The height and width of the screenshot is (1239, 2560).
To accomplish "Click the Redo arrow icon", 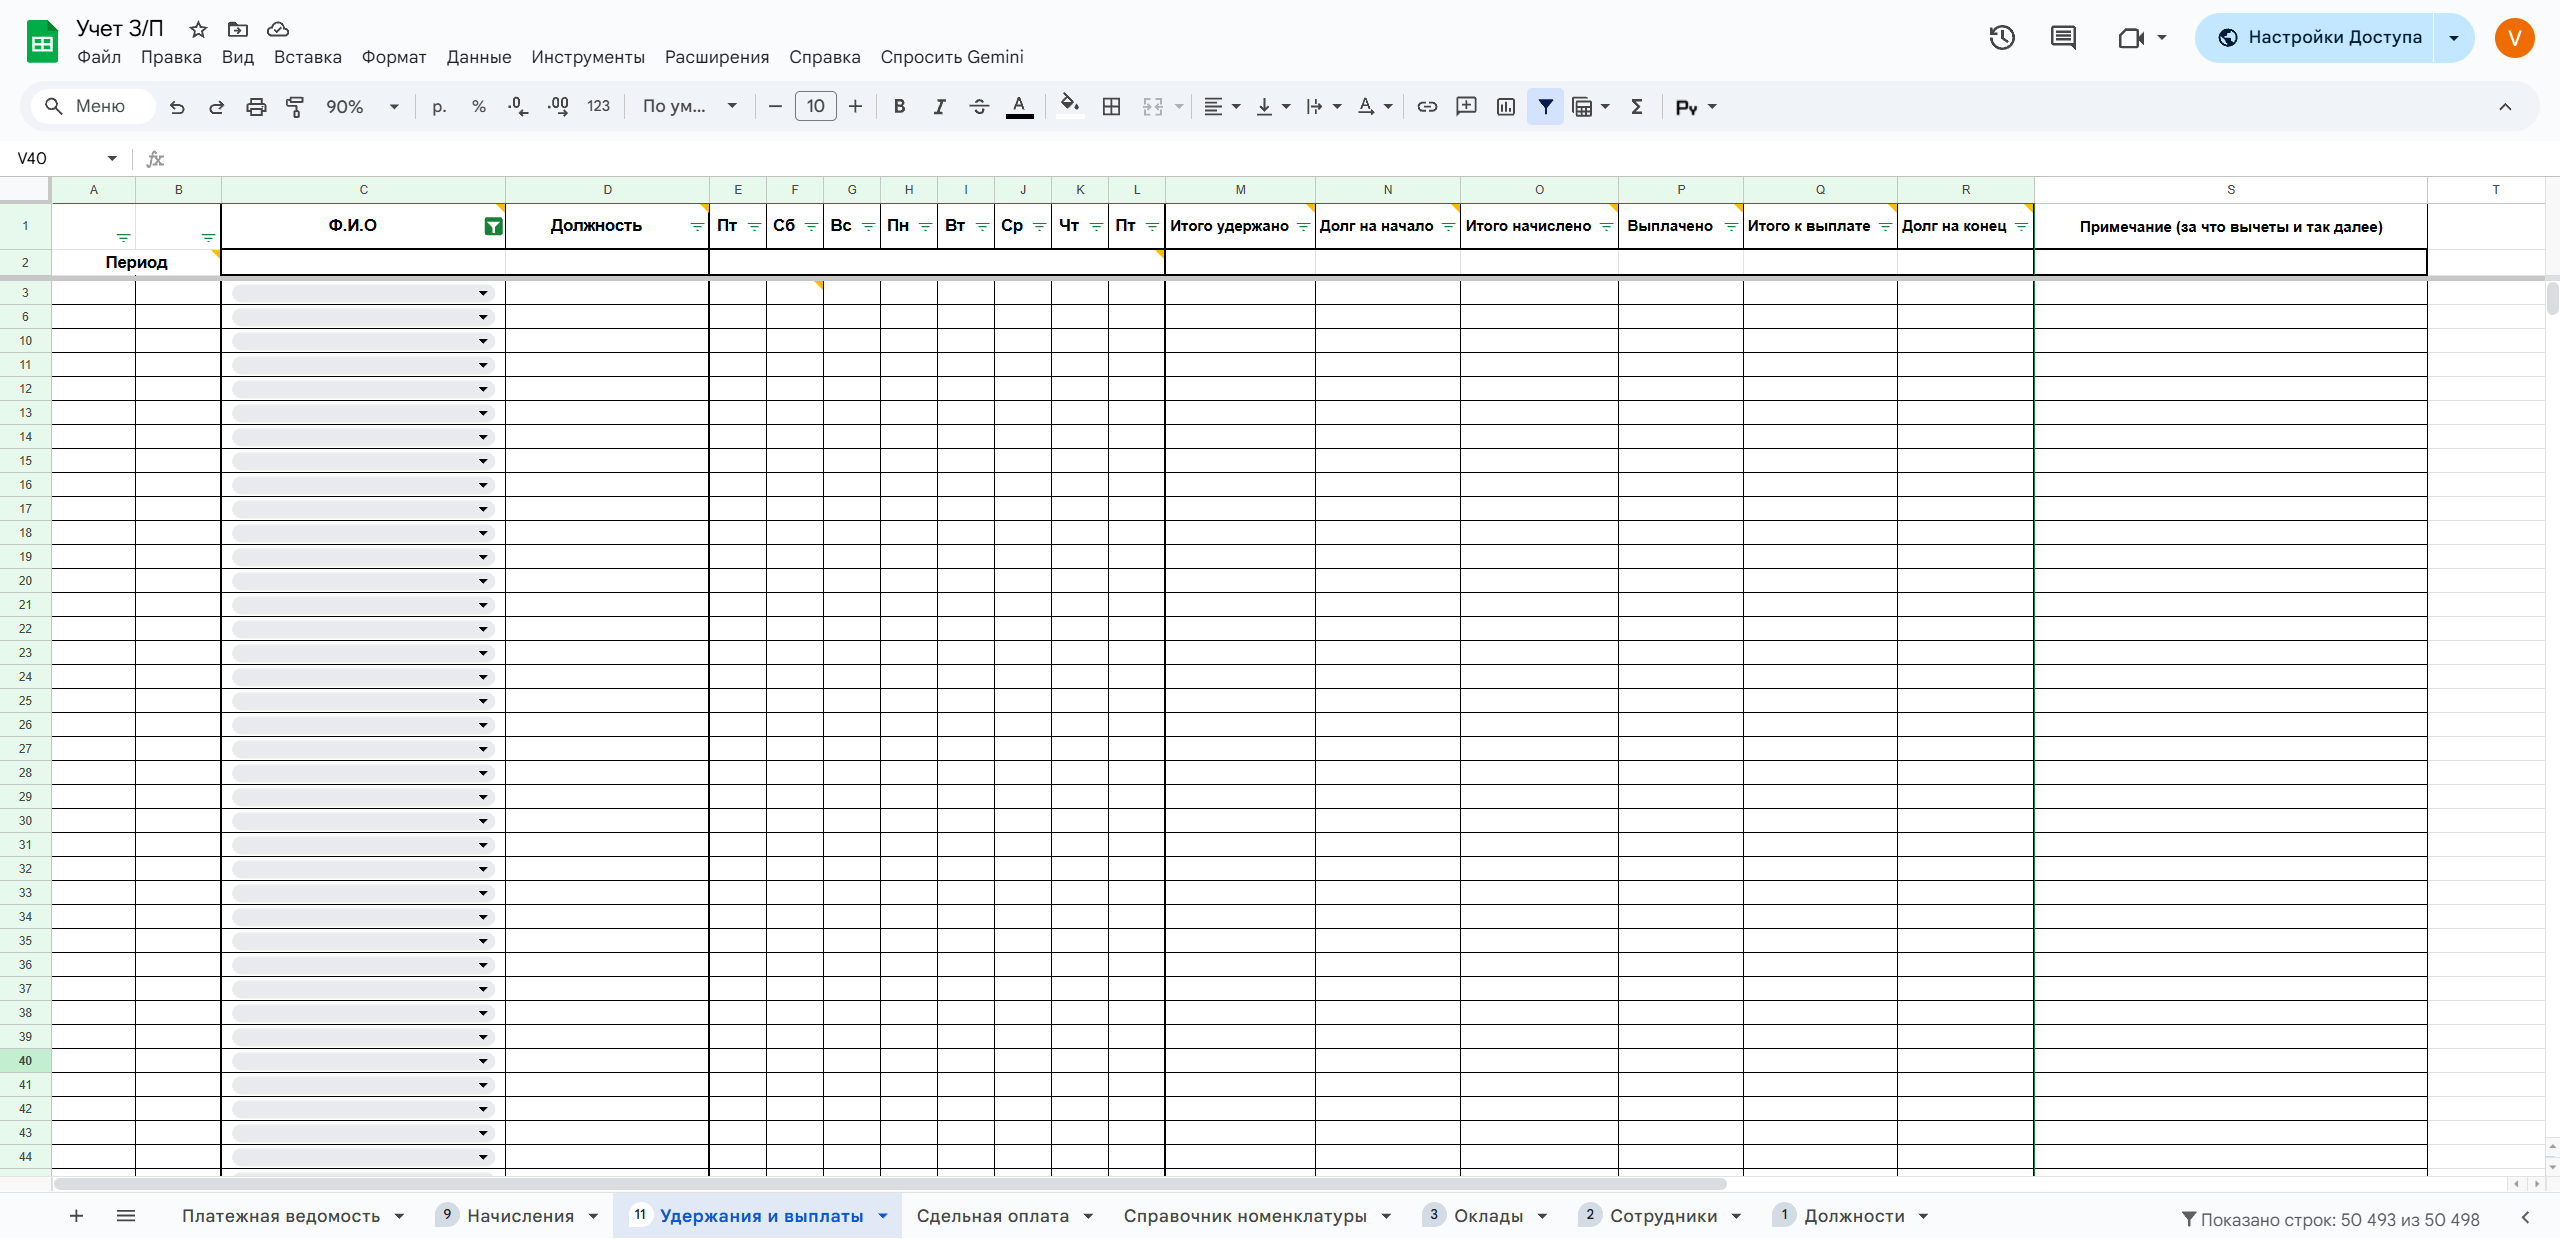I will (x=216, y=107).
